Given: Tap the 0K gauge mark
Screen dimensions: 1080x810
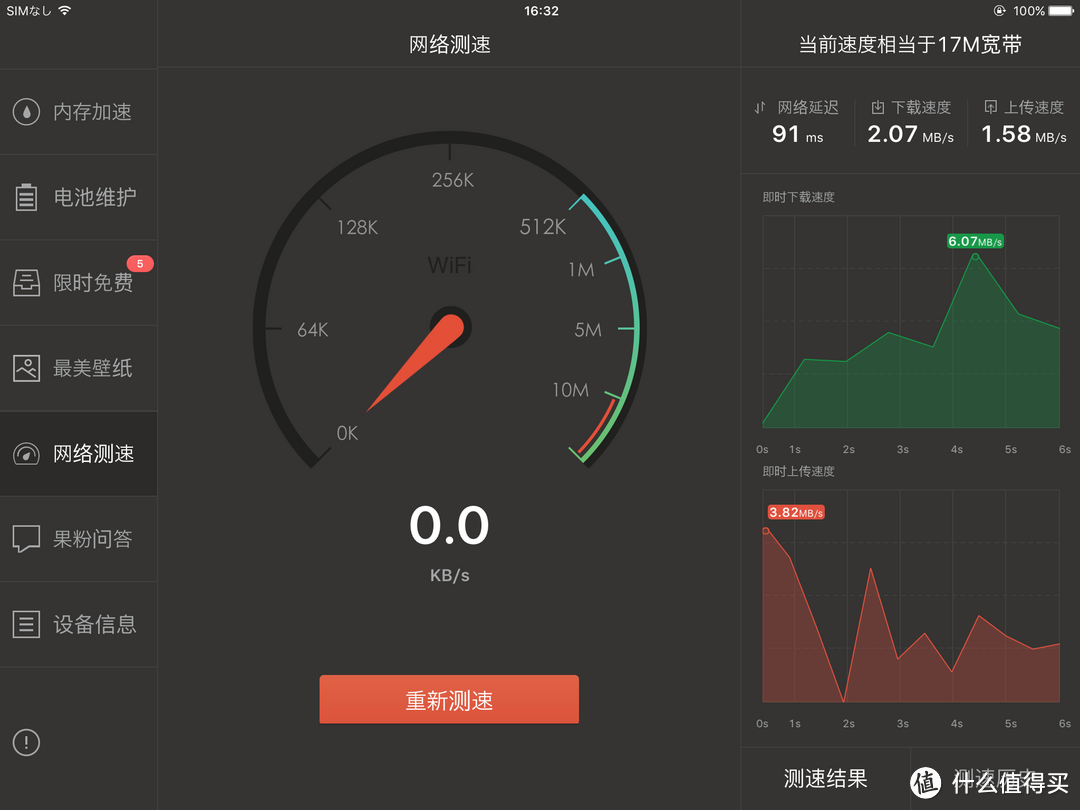Looking at the screenshot, I should 347,433.
